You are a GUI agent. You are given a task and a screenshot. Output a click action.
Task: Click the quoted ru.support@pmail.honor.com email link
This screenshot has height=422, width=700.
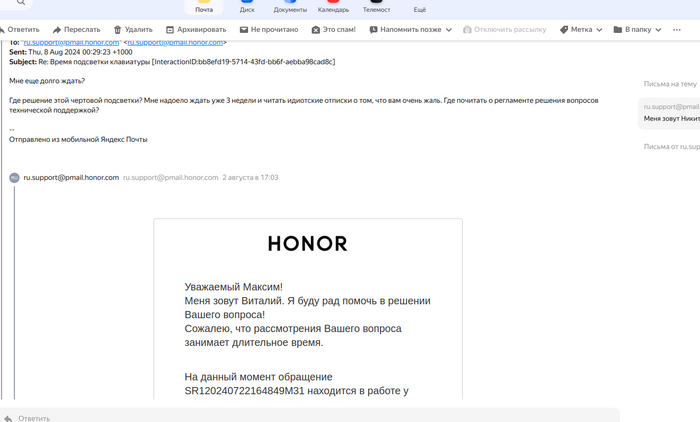71,43
